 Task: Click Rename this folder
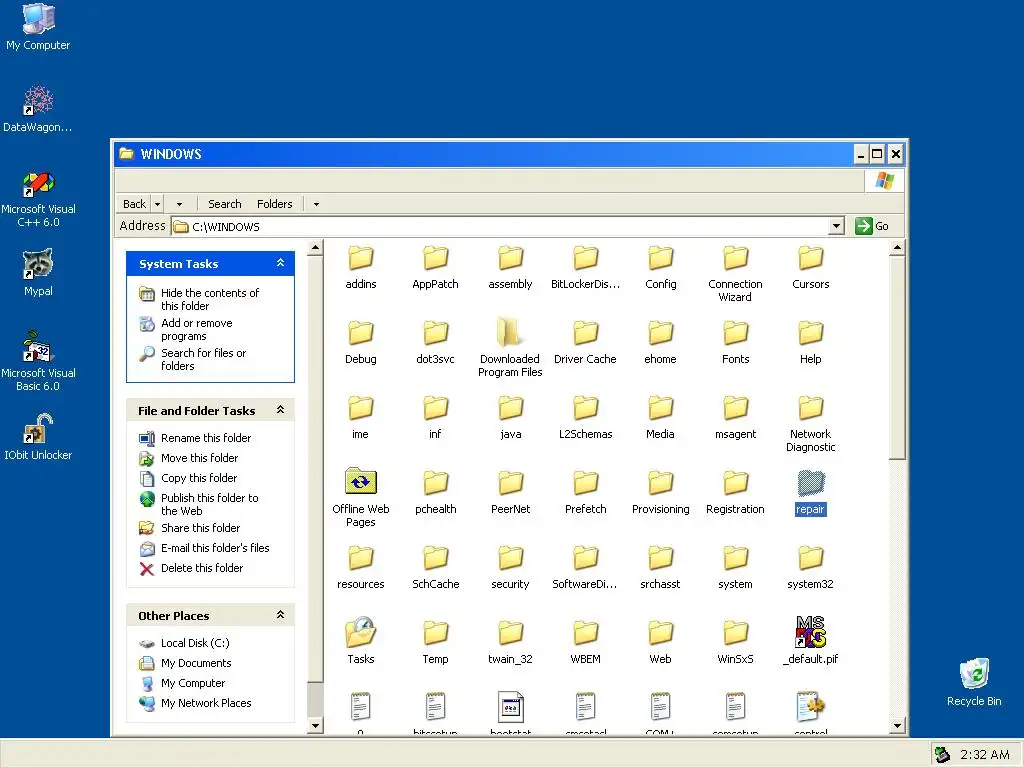click(206, 438)
